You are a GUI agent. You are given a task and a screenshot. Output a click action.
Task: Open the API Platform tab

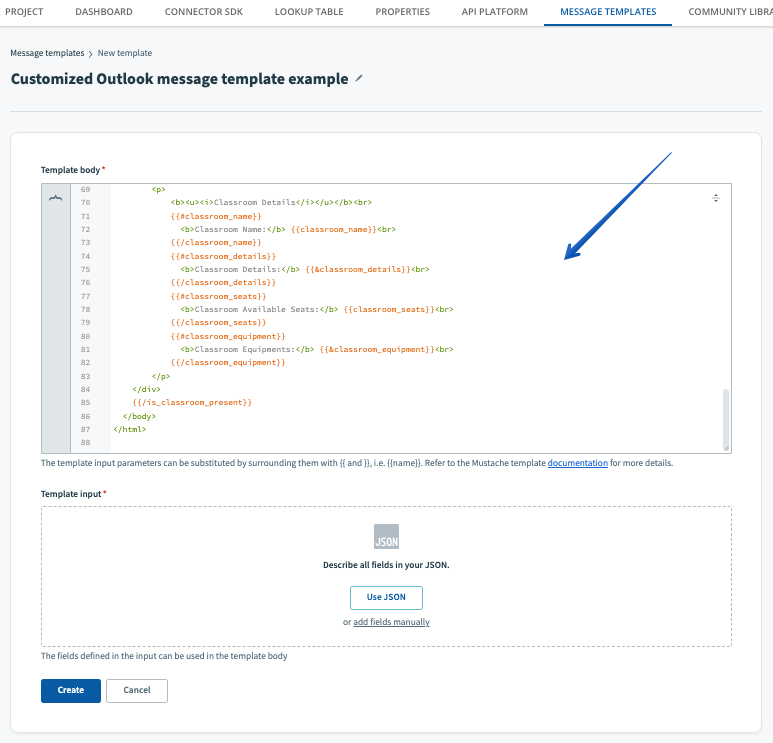pos(495,12)
